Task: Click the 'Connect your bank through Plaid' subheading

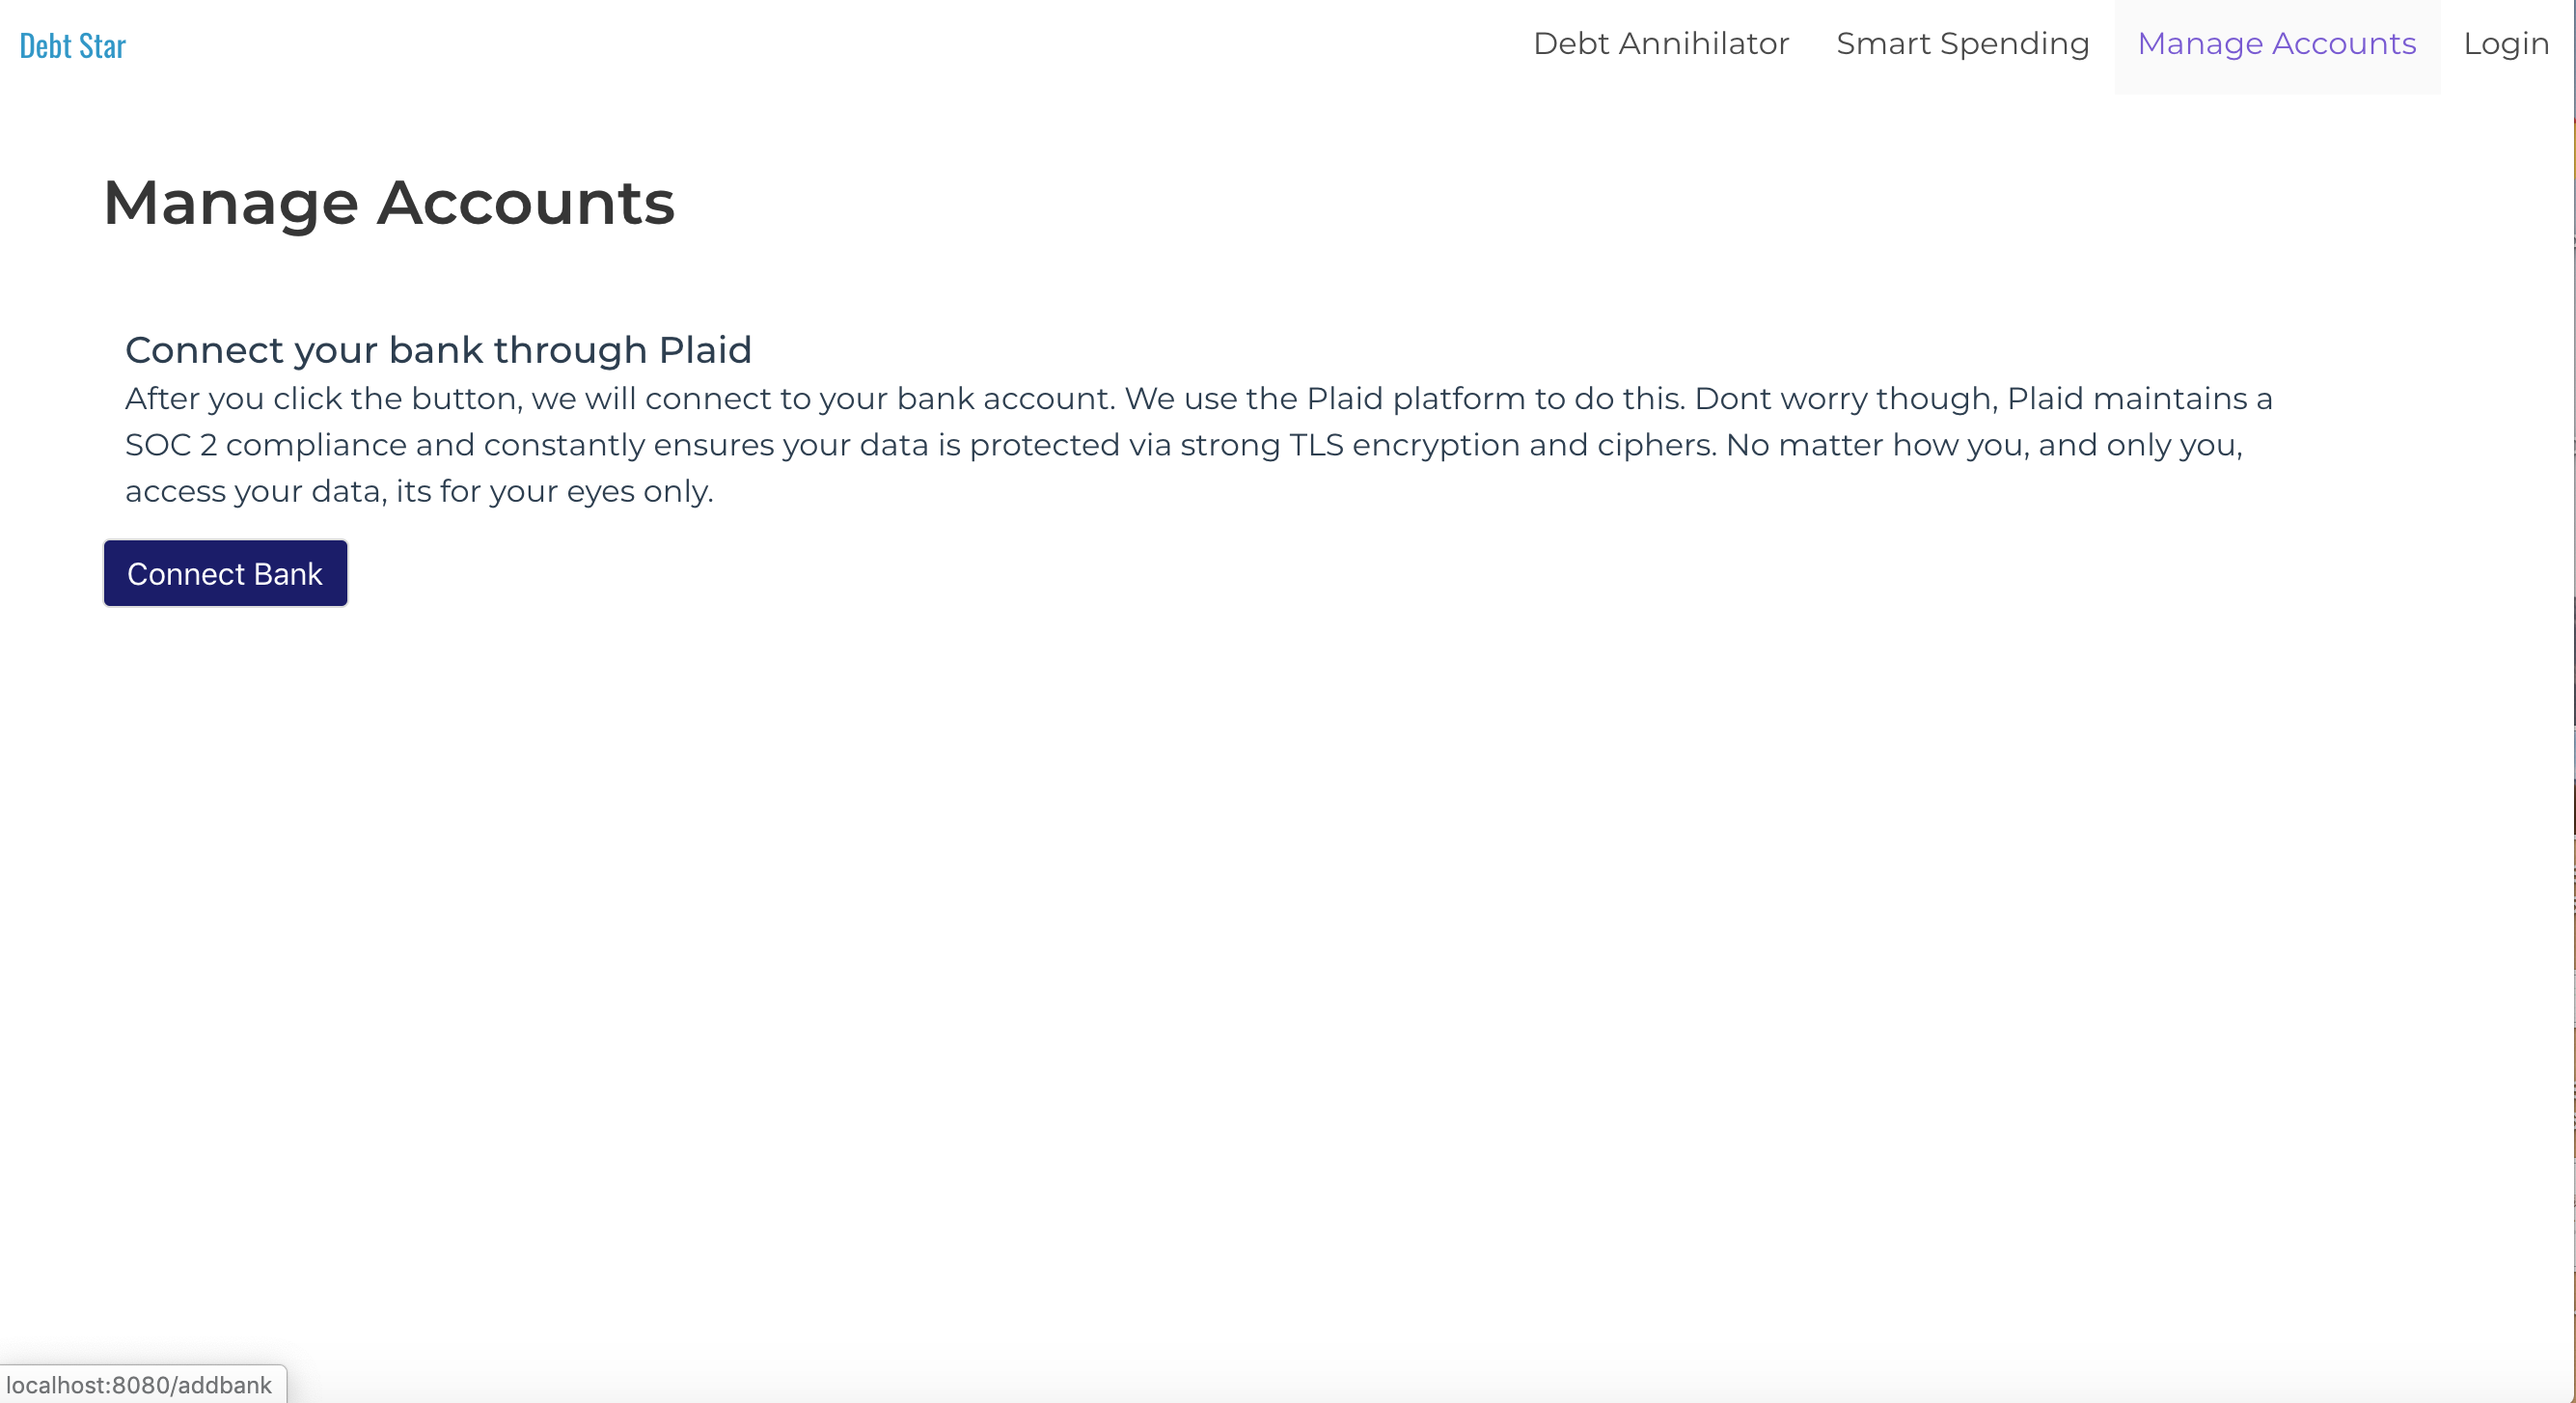Action: (437, 350)
